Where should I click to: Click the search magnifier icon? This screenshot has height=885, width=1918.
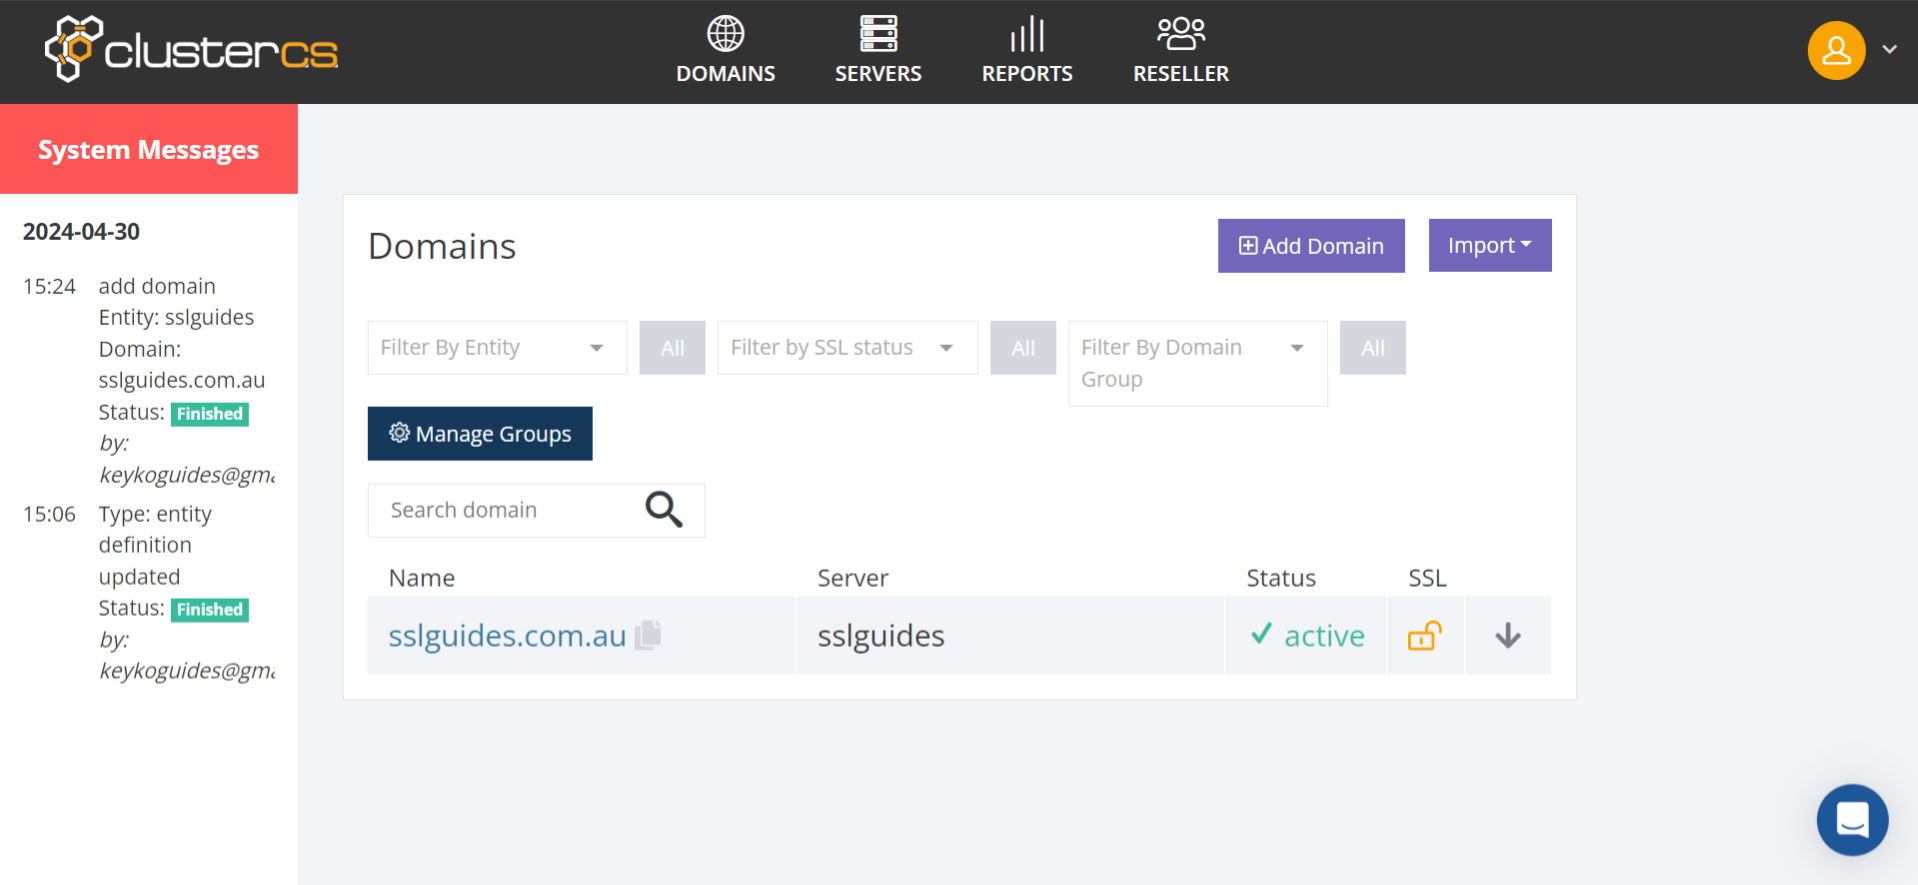[664, 510]
